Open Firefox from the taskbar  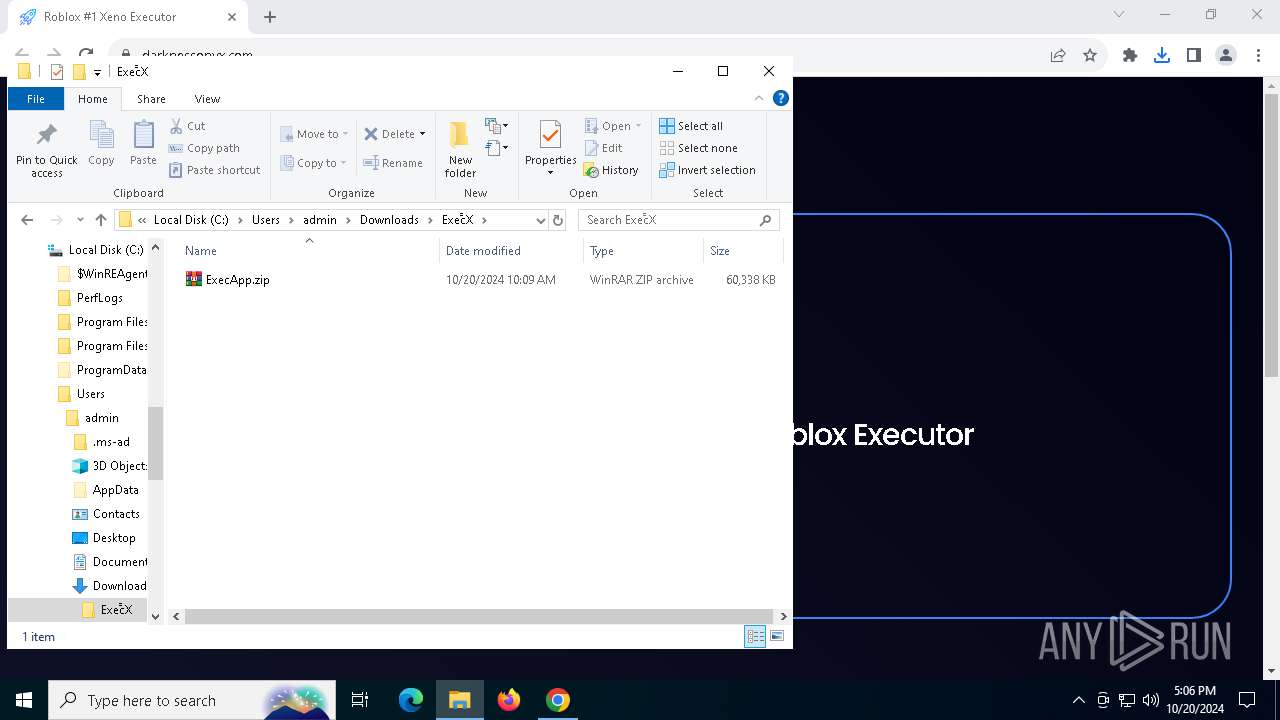(x=509, y=700)
